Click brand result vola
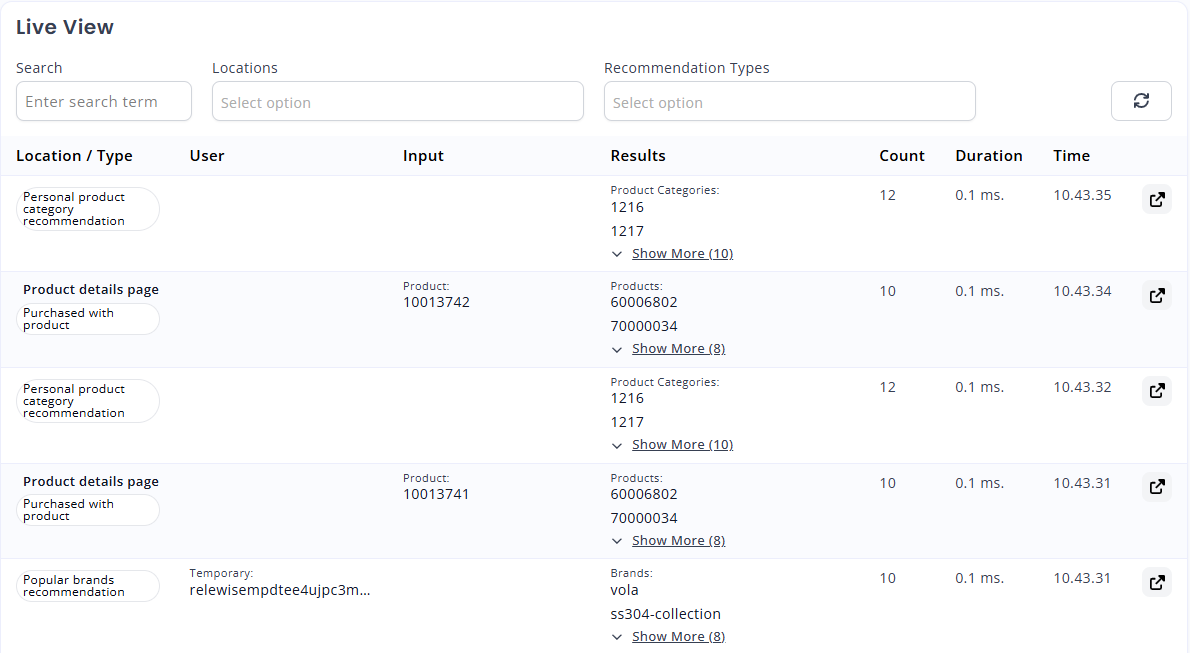 tap(624, 590)
